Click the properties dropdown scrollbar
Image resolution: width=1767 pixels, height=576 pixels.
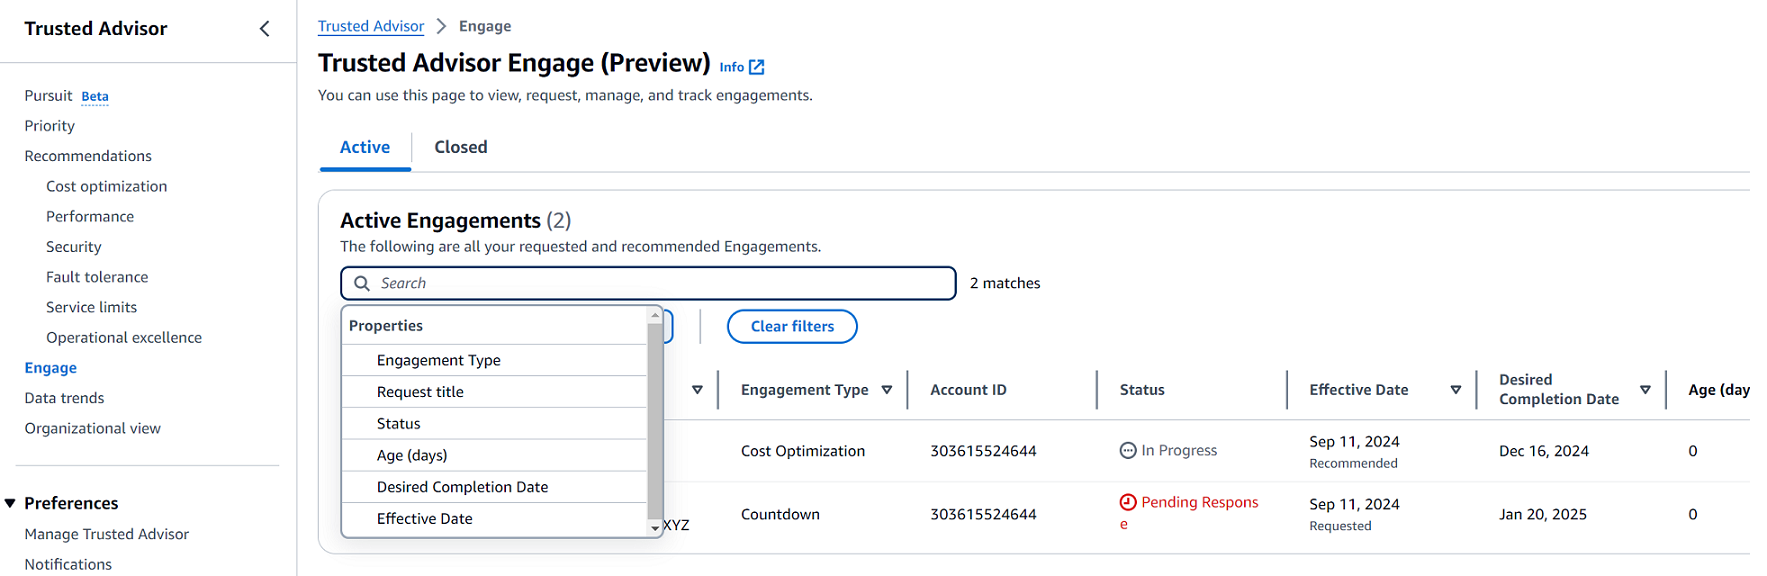coord(655,420)
